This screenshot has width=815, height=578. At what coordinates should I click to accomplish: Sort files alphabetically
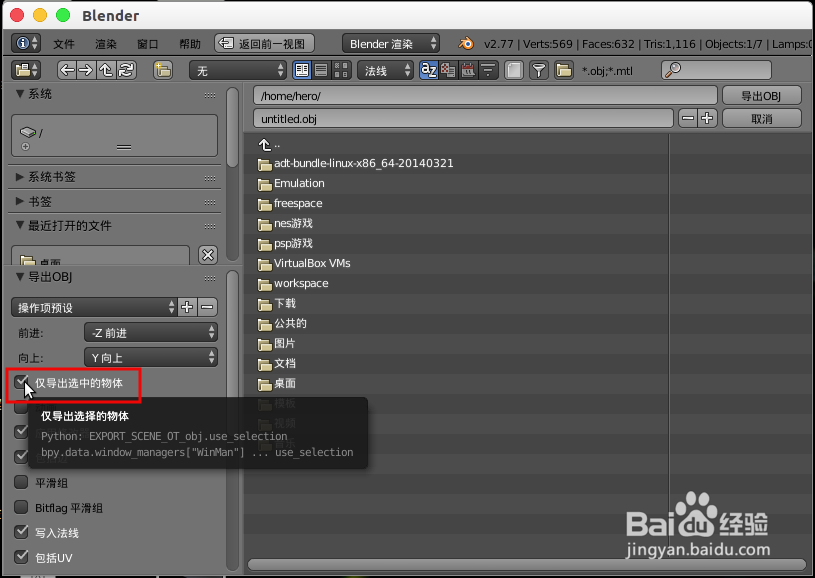point(428,70)
